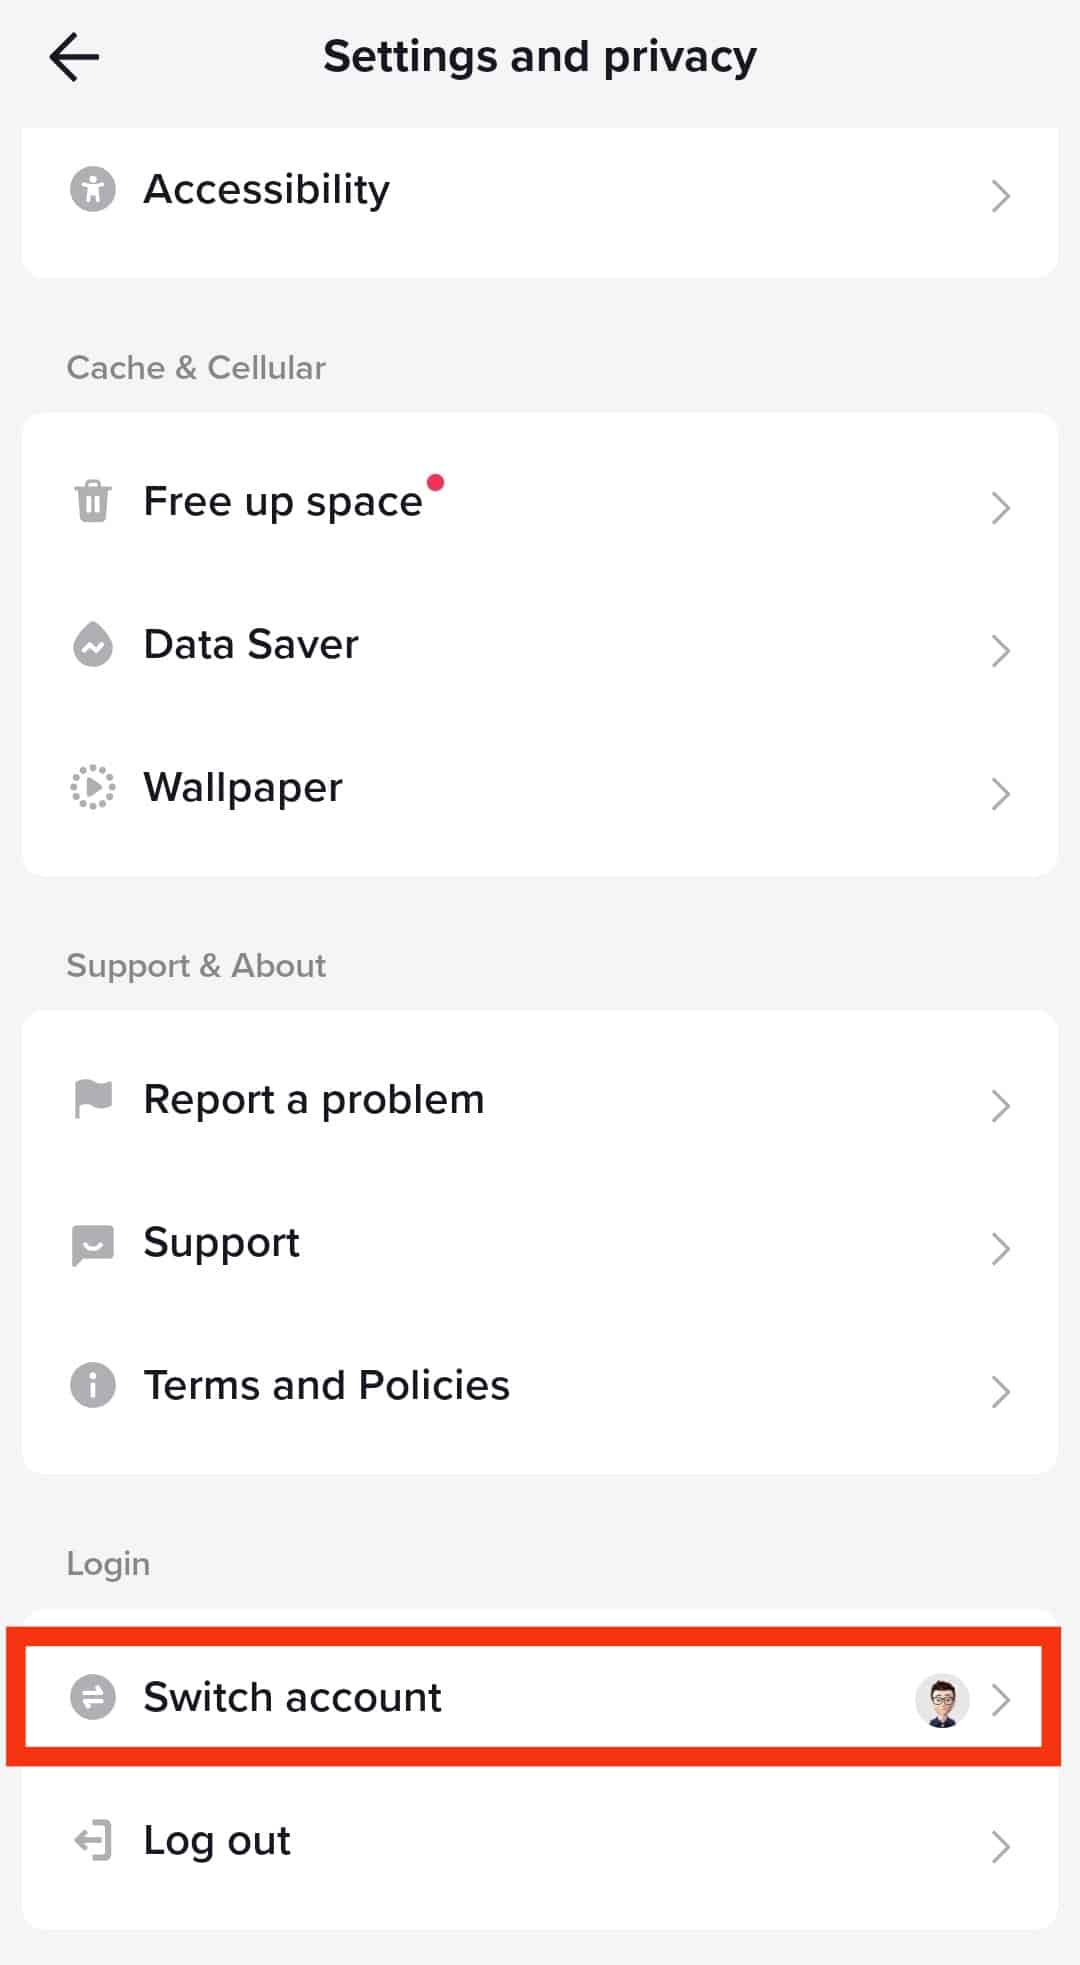
Task: Open Free up space via chevron arrow
Action: pyautogui.click(x=1000, y=507)
